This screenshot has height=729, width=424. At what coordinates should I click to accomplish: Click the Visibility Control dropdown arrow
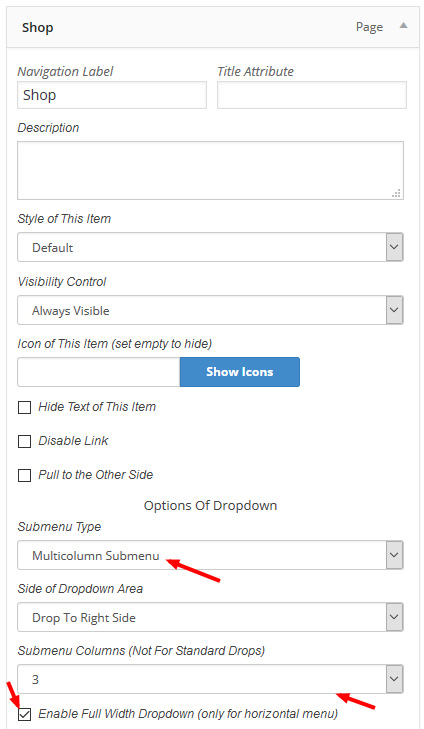click(x=394, y=310)
